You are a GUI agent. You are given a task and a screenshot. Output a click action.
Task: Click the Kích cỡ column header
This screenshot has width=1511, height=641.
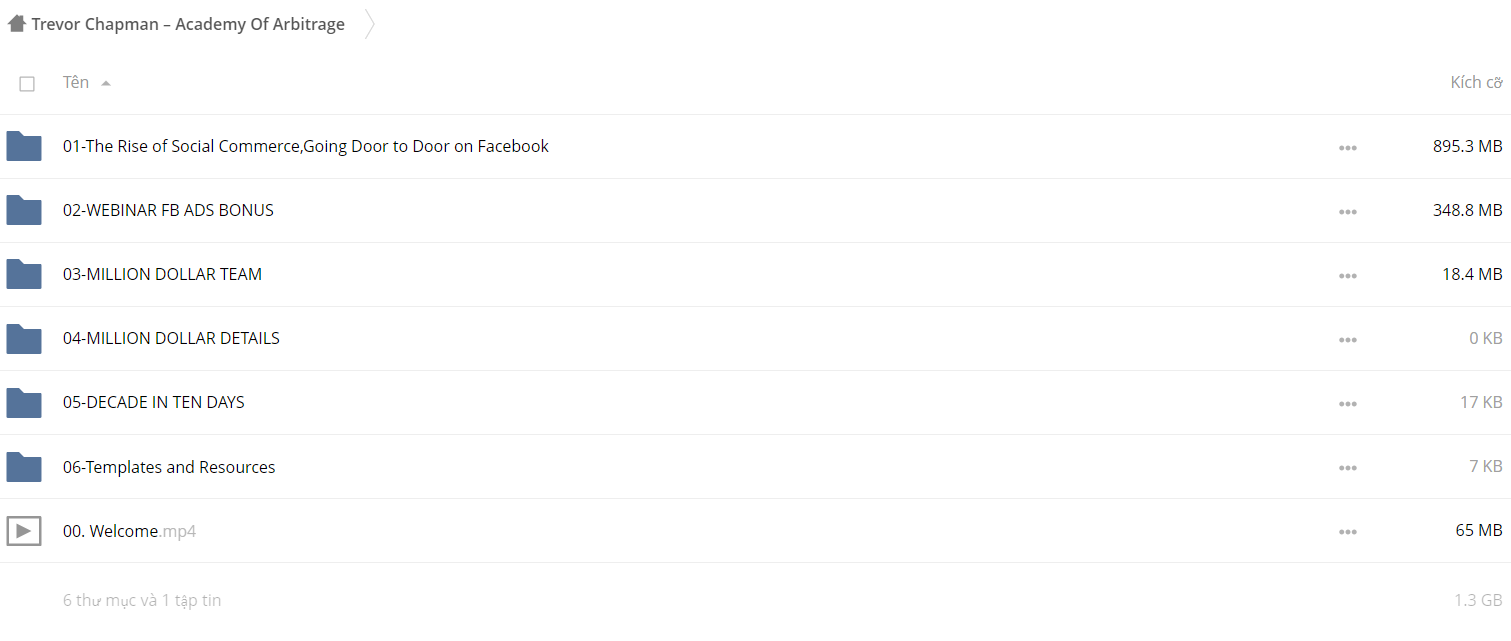(1476, 82)
